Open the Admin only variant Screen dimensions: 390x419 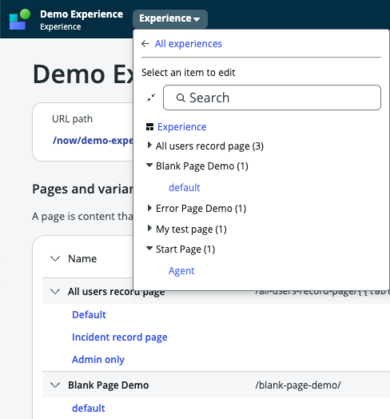(x=98, y=360)
